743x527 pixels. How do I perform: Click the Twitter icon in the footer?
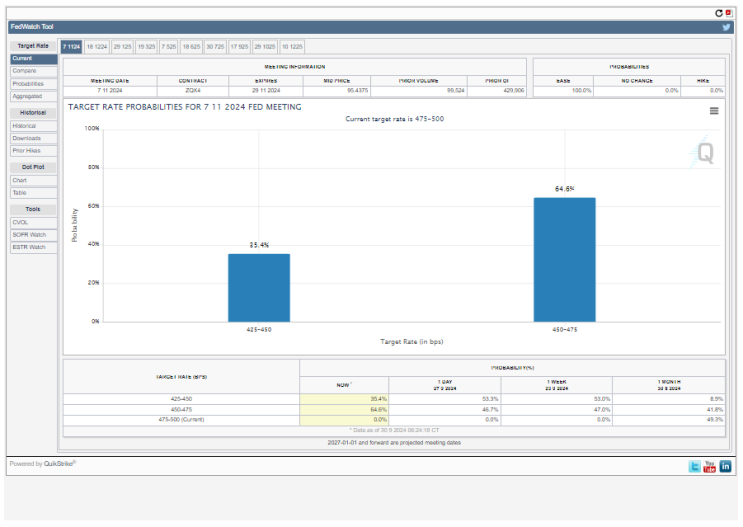tap(695, 466)
